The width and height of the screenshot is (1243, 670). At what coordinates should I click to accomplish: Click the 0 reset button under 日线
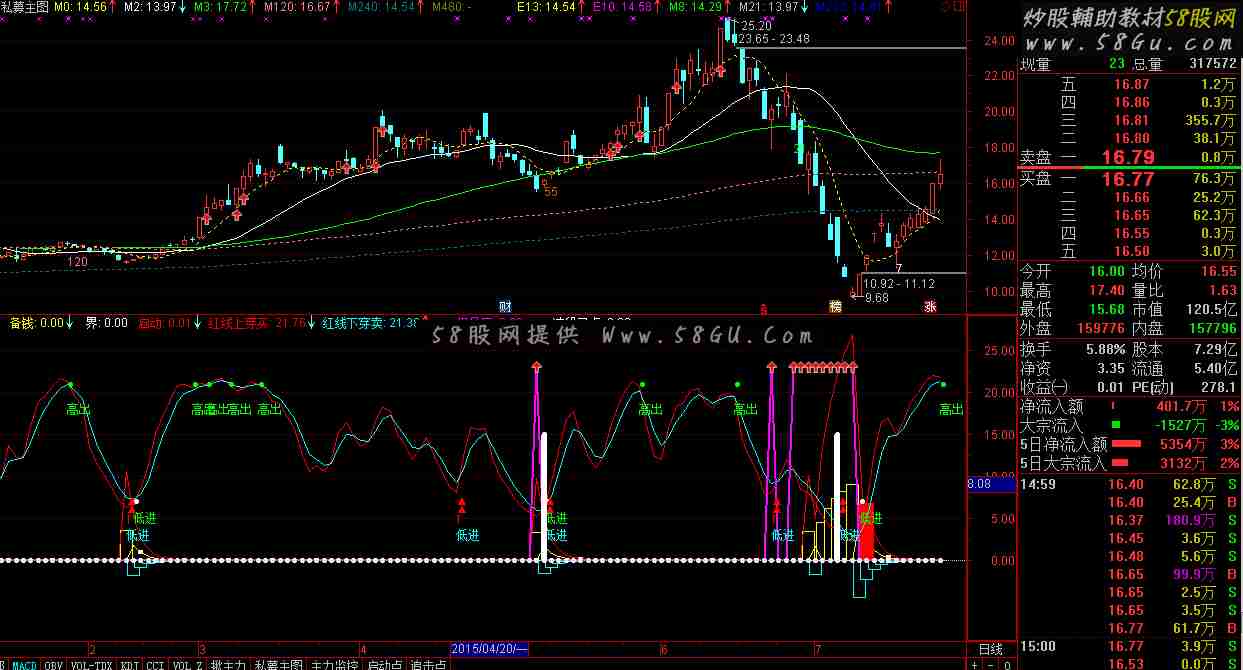point(1007,665)
